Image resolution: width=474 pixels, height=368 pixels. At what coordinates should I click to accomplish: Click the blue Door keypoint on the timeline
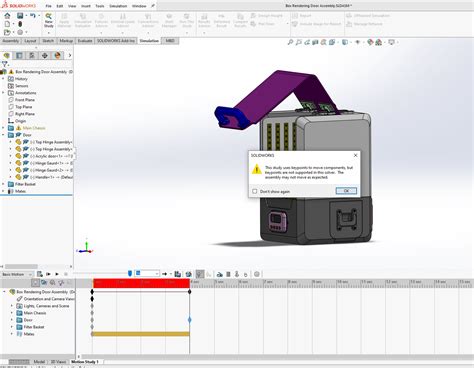[190, 320]
